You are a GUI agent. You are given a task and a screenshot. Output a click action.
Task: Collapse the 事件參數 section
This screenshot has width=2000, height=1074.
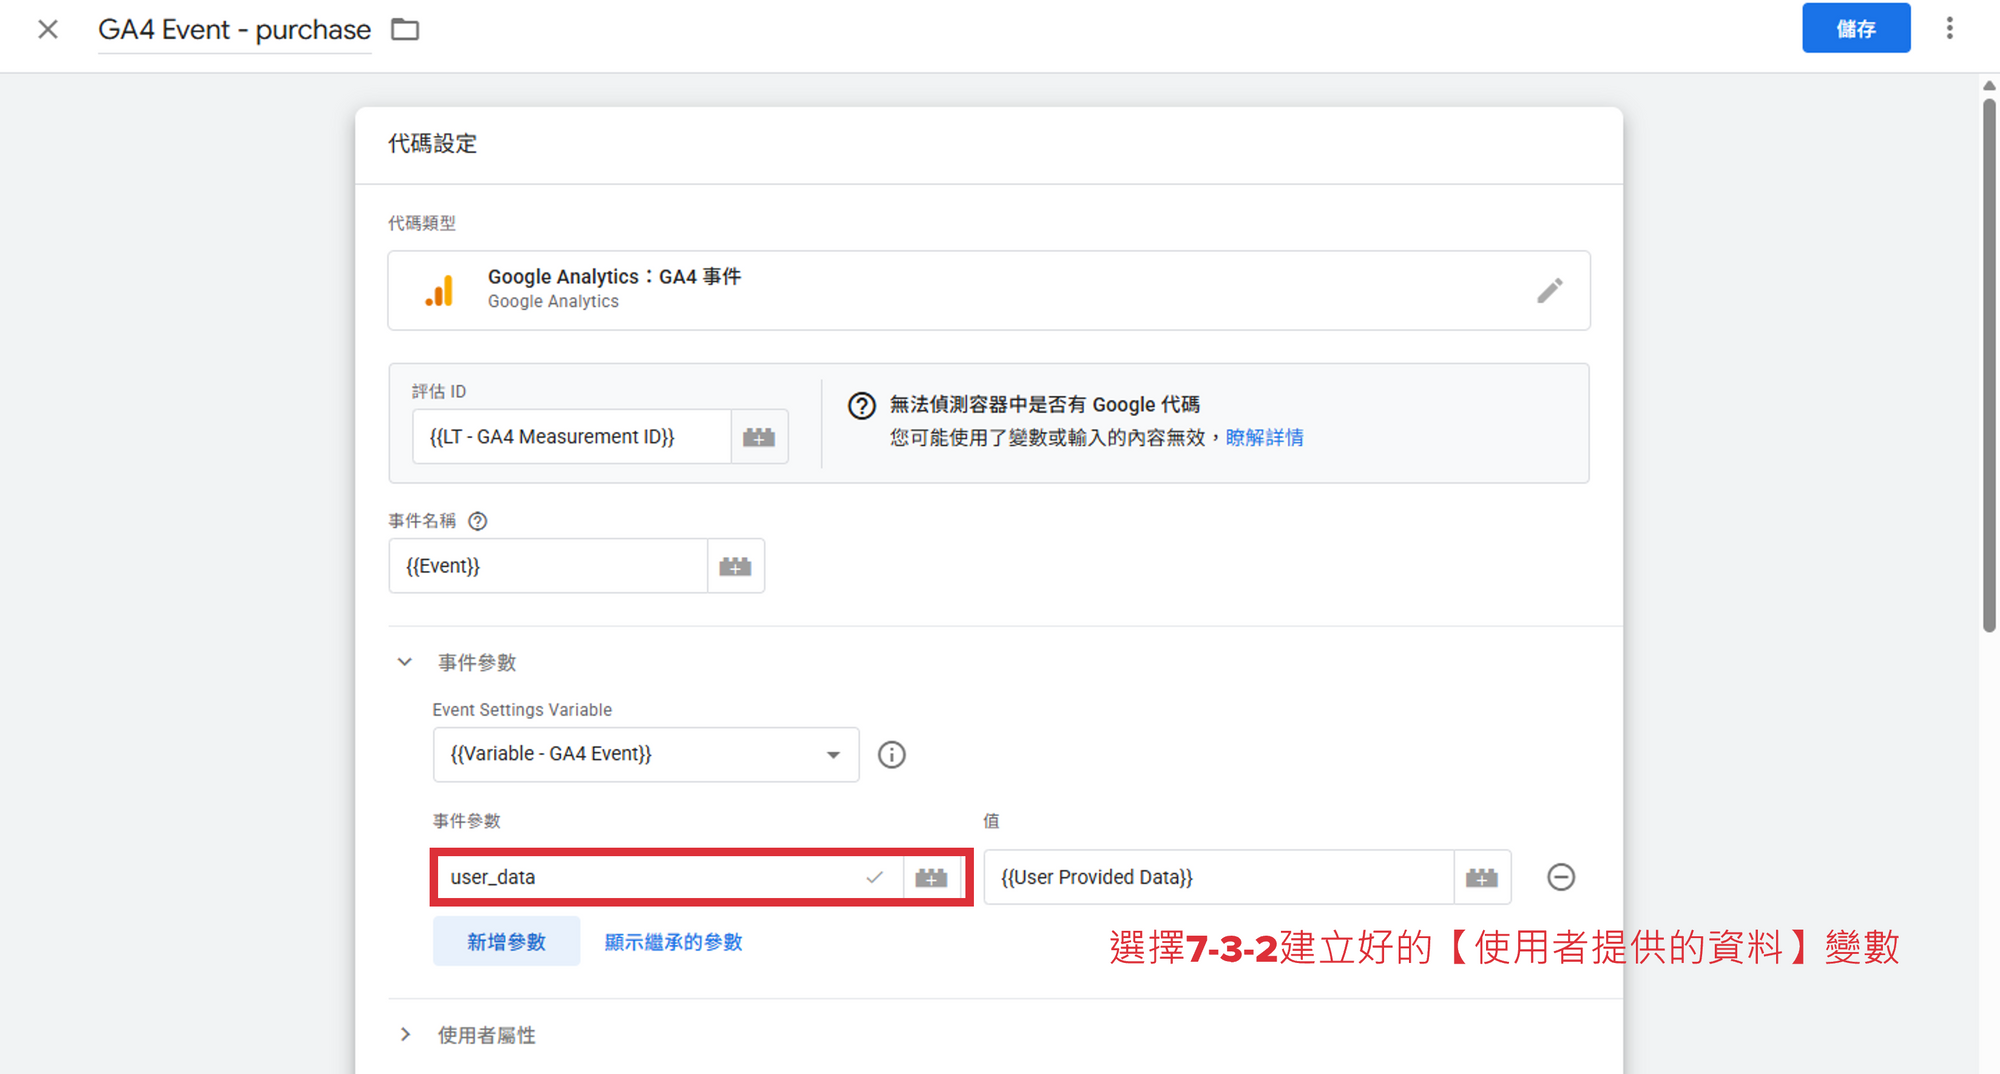(405, 662)
